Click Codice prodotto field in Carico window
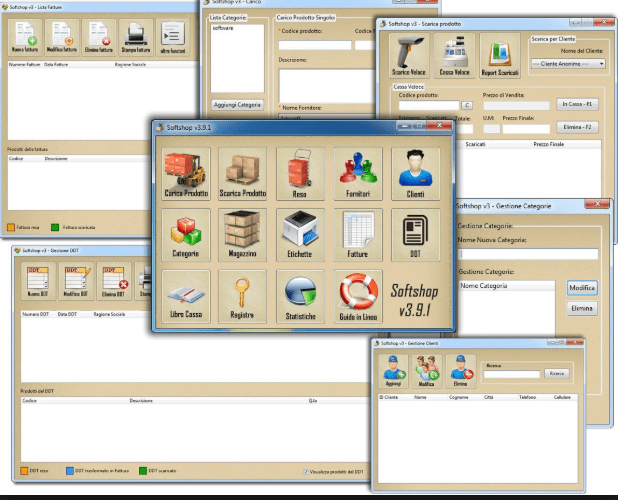618x500 pixels. click(x=315, y=45)
